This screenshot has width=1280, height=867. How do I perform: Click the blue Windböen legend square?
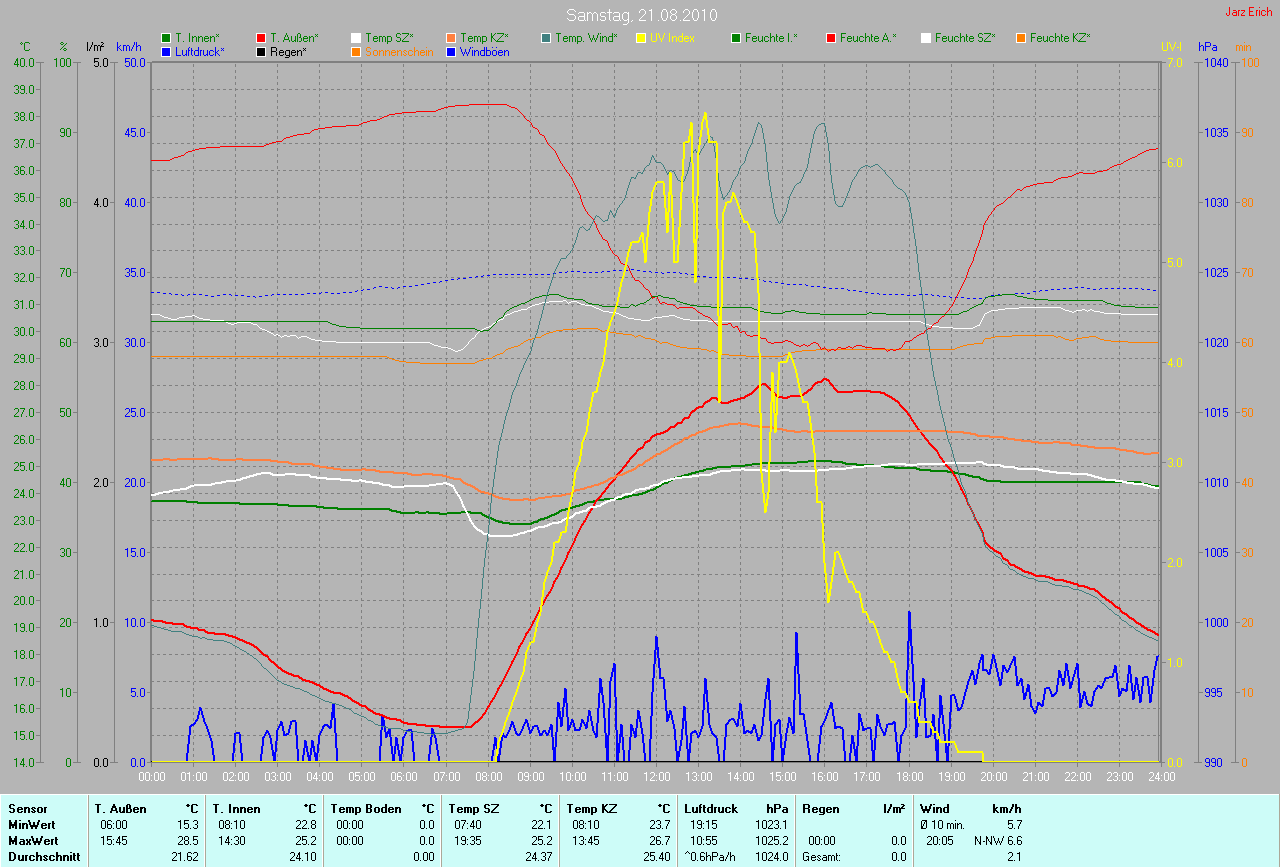click(452, 51)
